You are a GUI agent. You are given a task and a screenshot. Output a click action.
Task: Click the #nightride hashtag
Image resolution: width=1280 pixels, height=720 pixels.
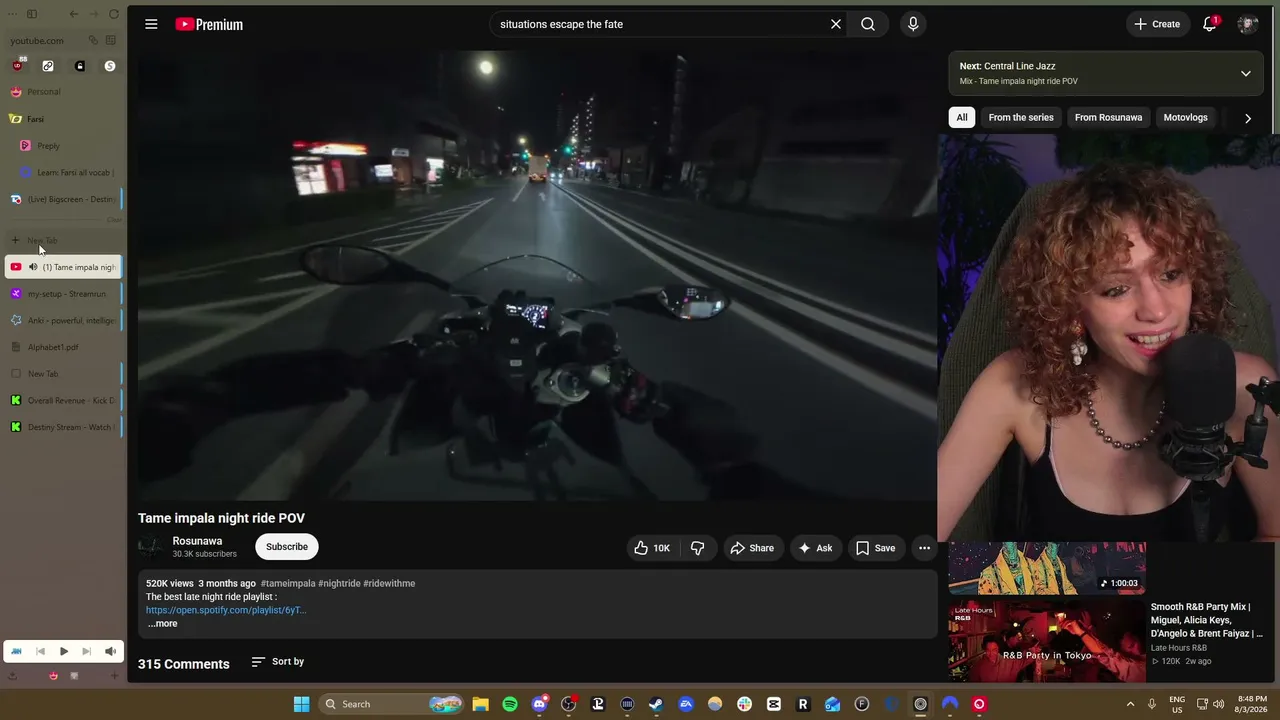[339, 583]
